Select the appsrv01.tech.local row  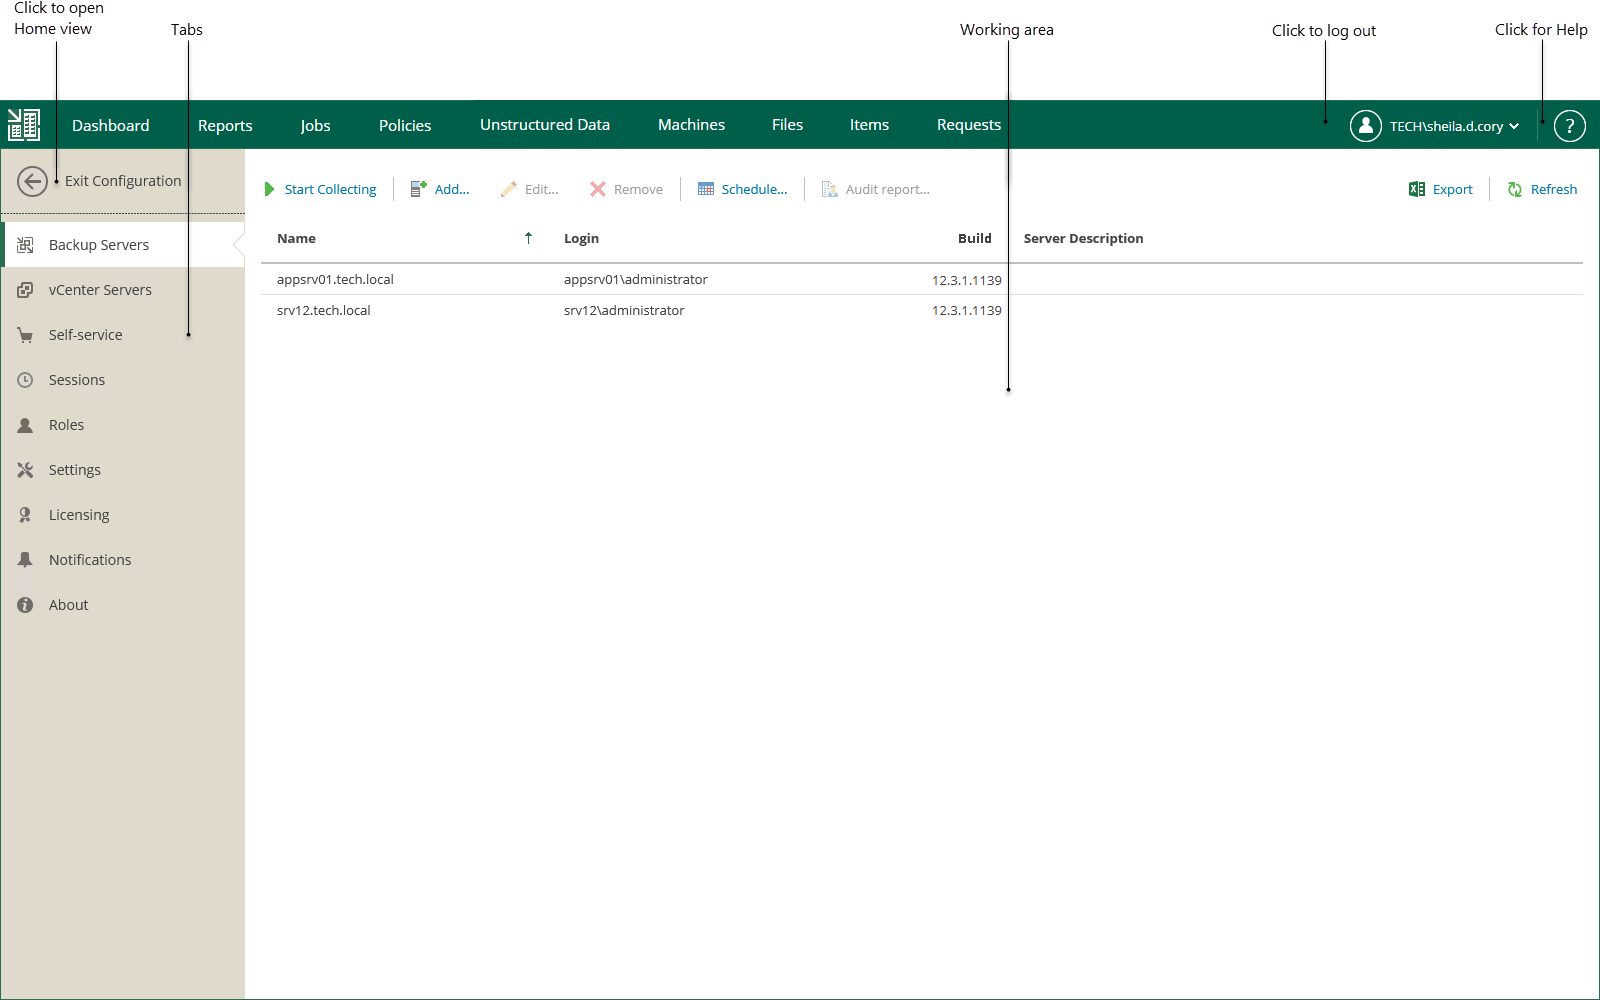click(921, 280)
